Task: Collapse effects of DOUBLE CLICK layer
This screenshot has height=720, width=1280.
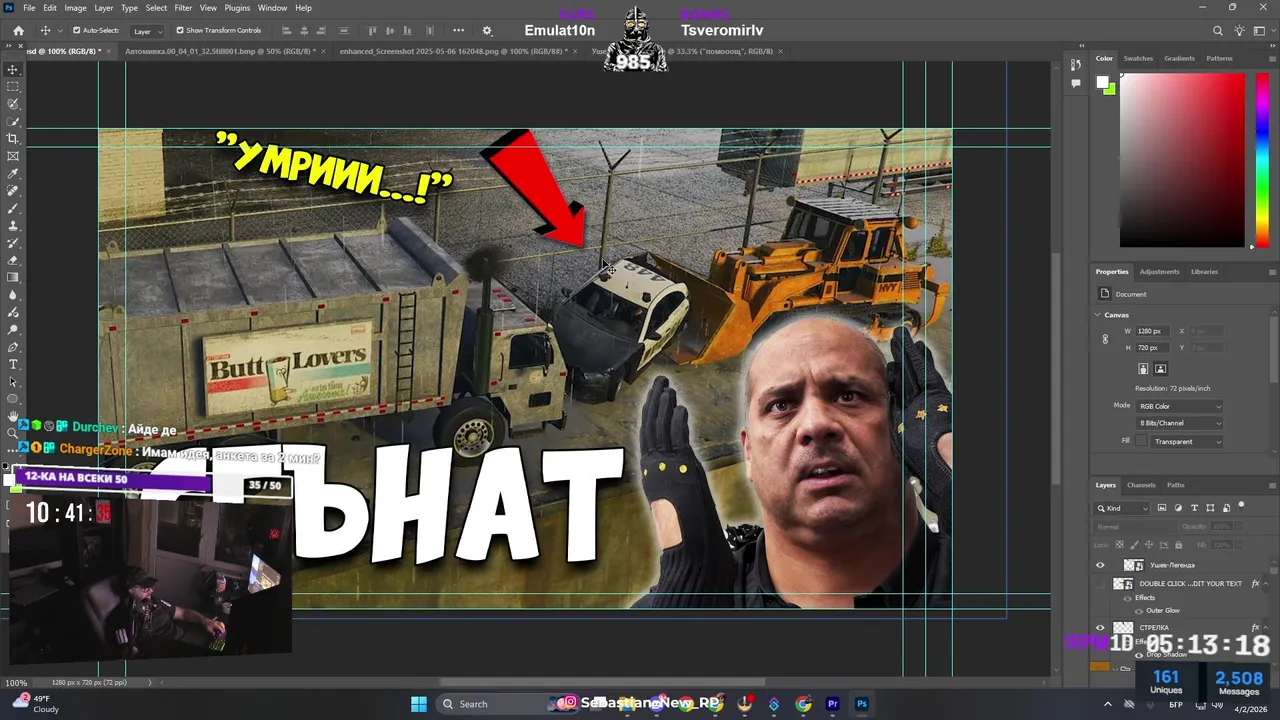Action: [1266, 584]
